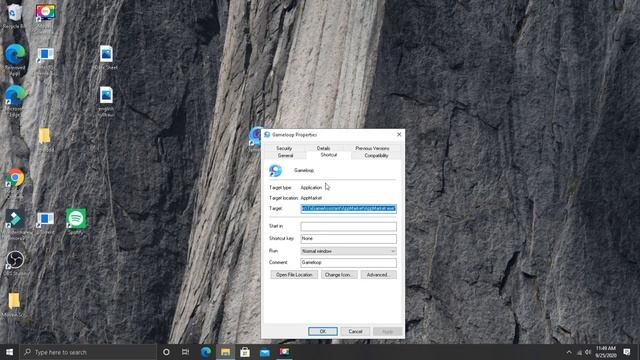Confirm the dialog with OK
The height and width of the screenshot is (360, 640).
322,331
